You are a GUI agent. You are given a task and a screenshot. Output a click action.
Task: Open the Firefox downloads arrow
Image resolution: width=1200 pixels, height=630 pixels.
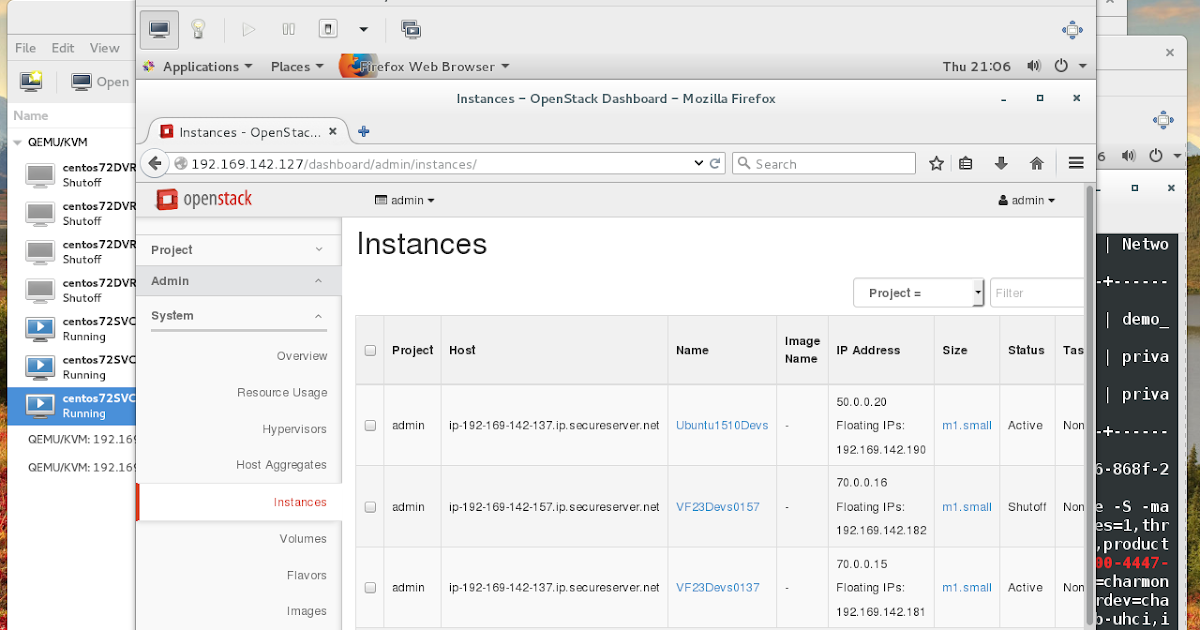click(1001, 163)
